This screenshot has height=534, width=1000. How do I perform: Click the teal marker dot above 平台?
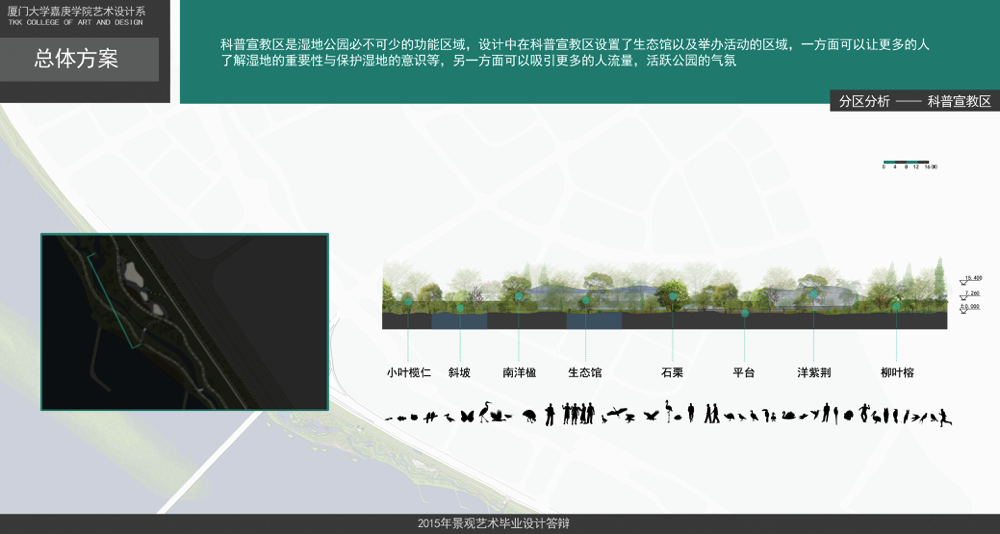(744, 313)
